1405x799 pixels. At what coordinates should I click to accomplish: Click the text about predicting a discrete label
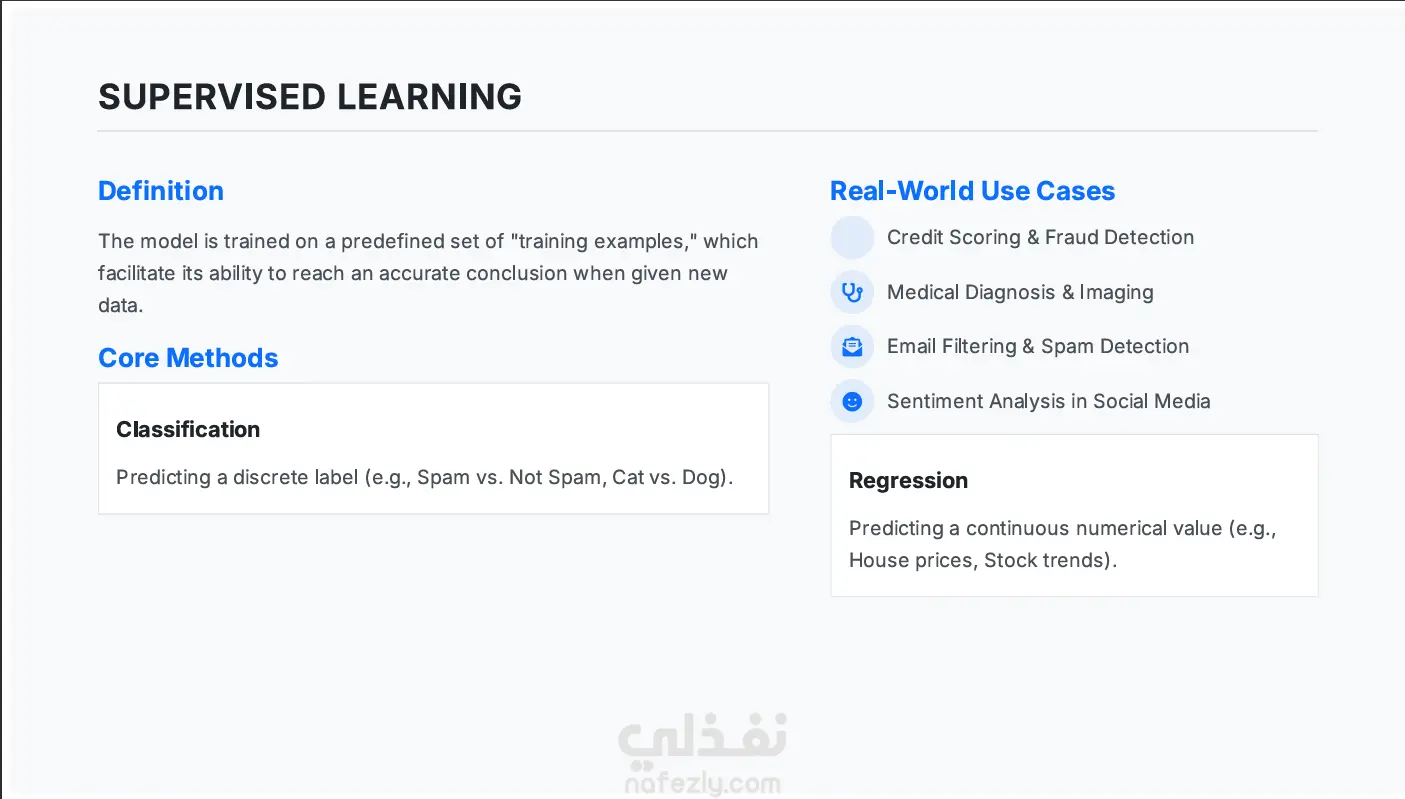425,477
